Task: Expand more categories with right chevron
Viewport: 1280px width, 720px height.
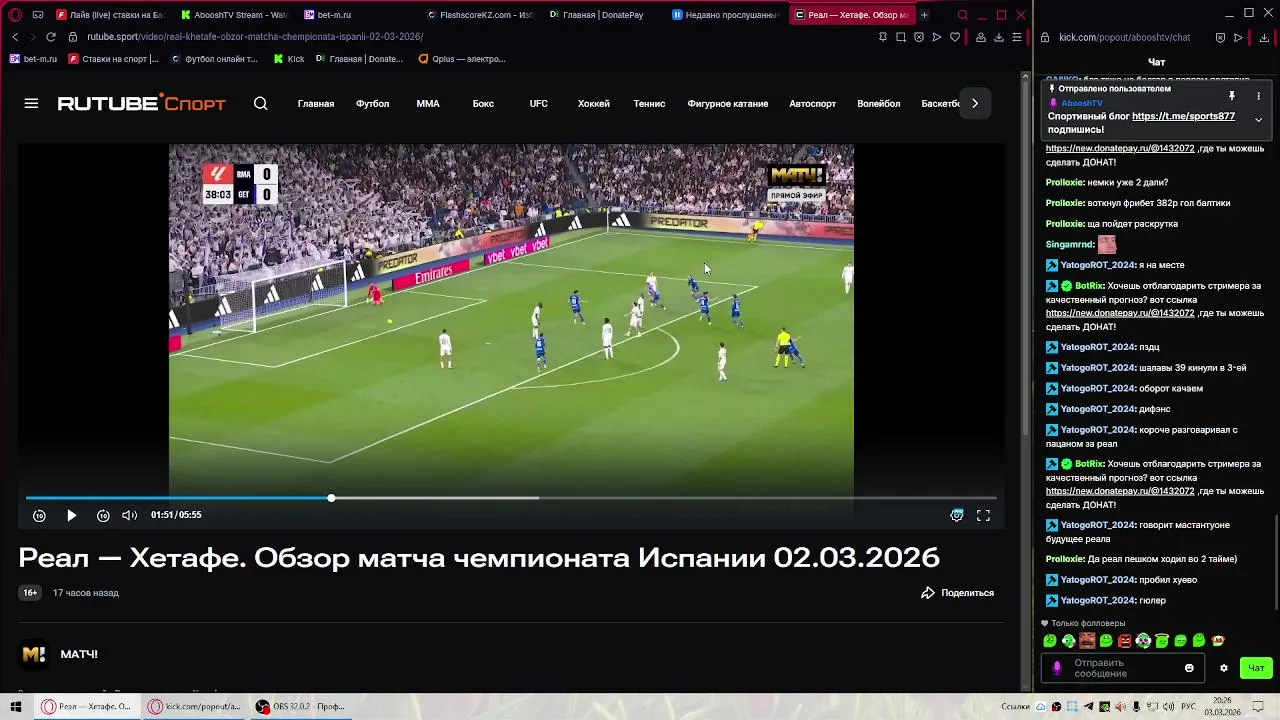Action: pyautogui.click(x=975, y=103)
